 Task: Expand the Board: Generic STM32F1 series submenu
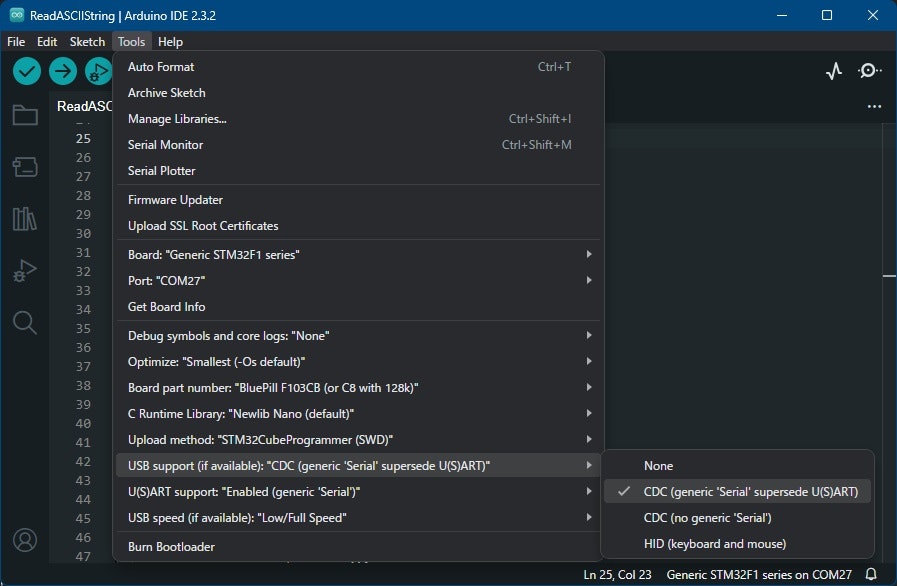tap(359, 255)
